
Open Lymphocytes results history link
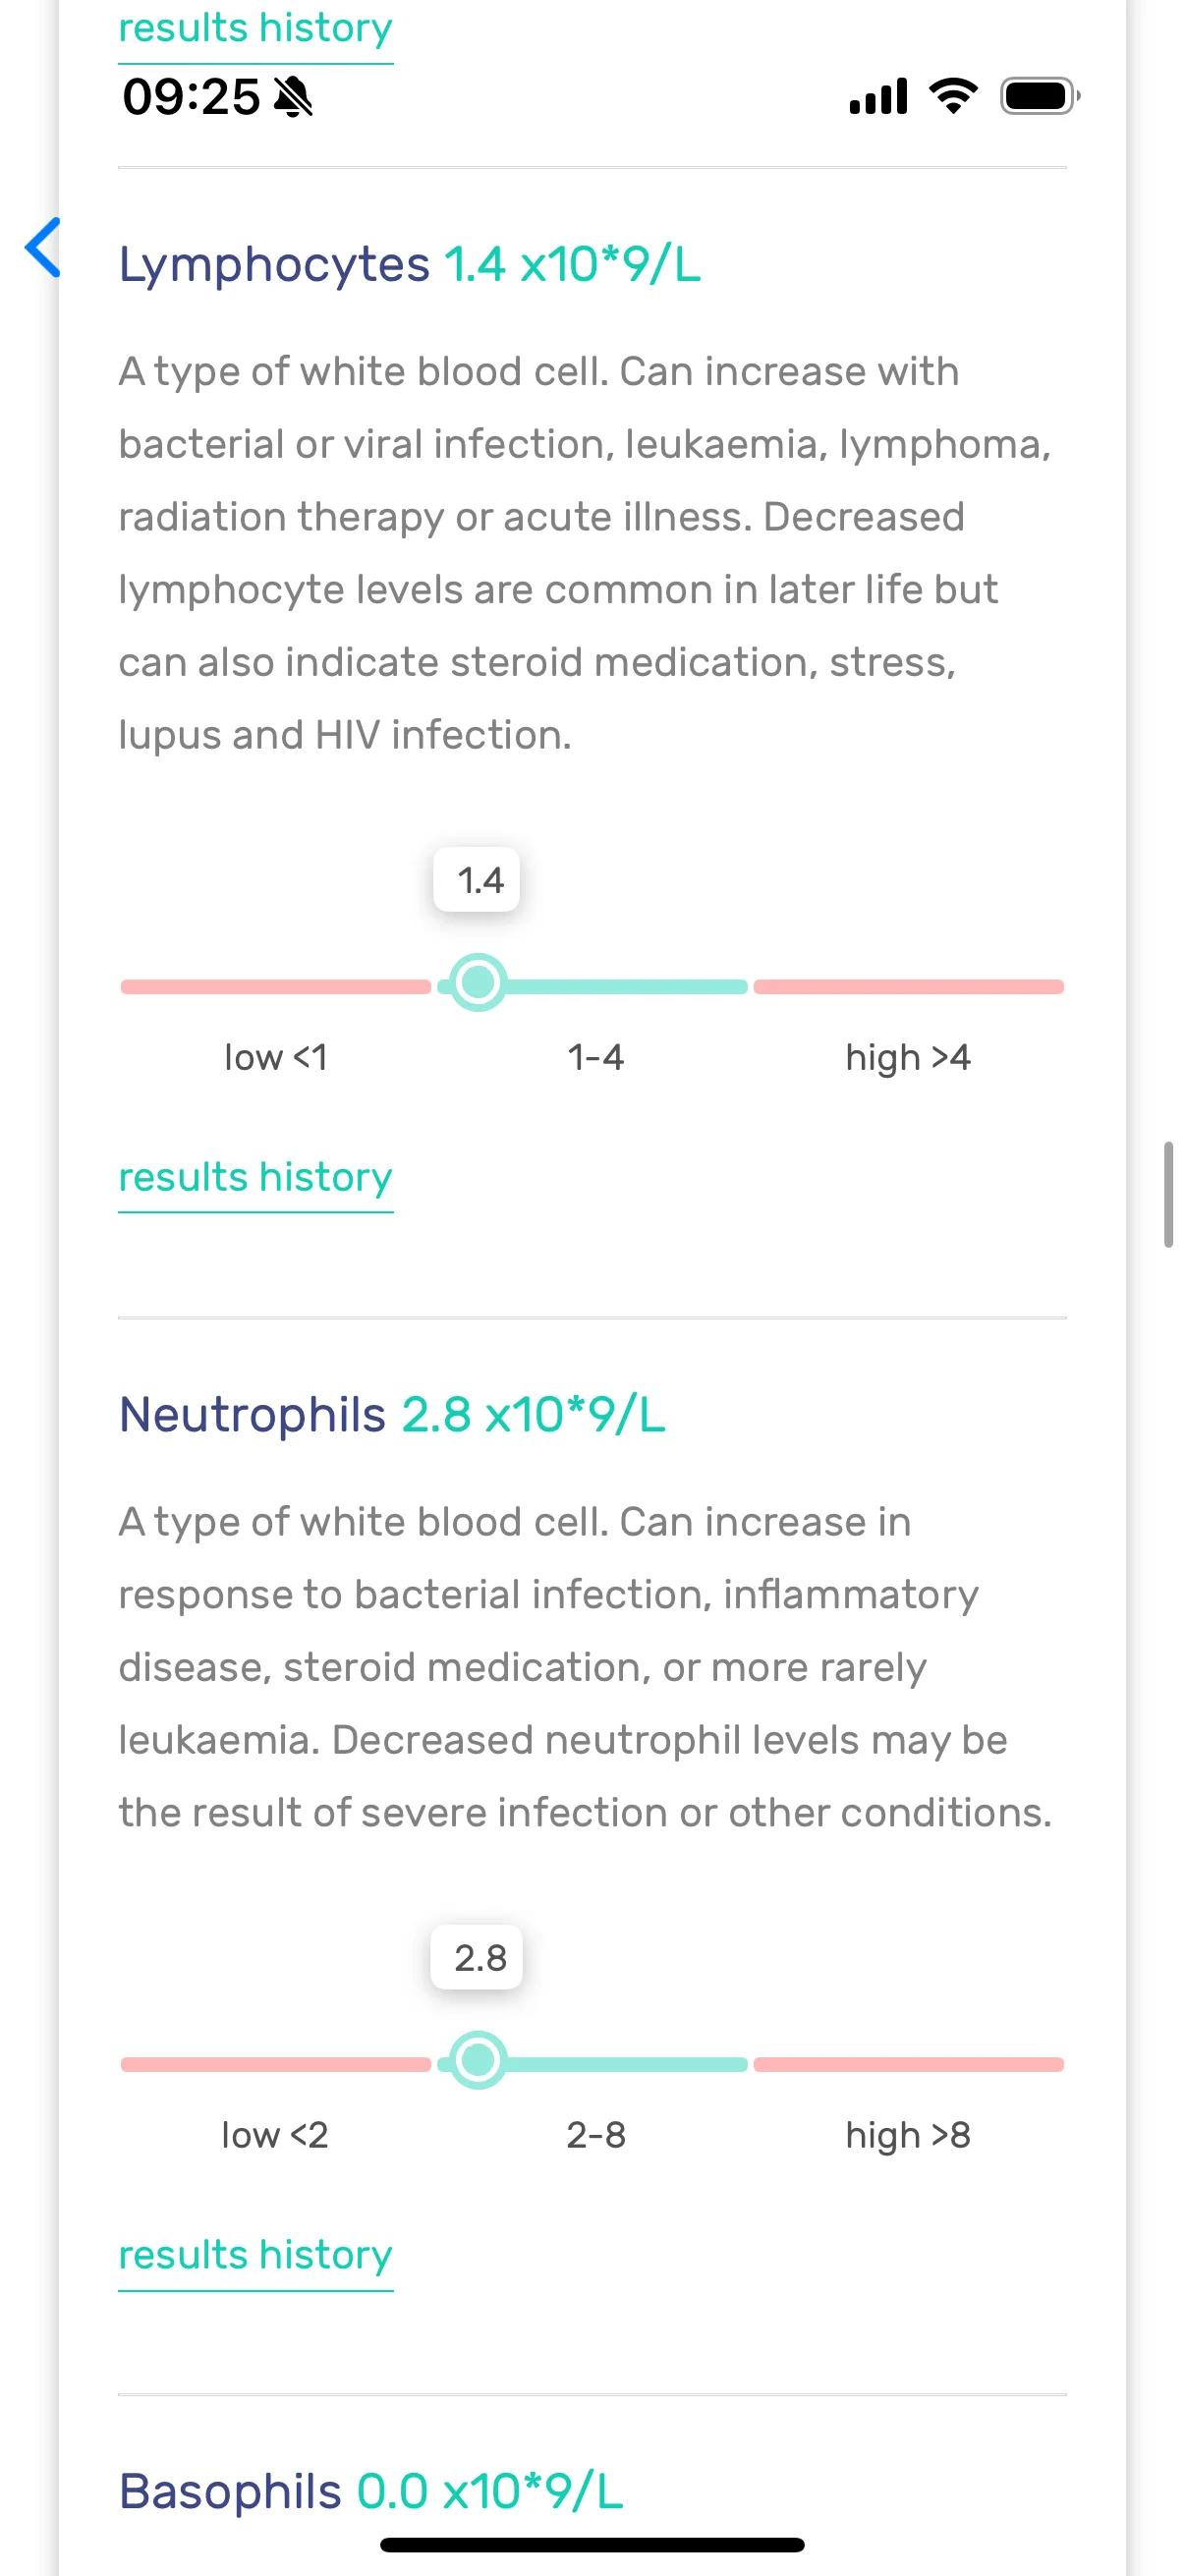coord(255,1178)
